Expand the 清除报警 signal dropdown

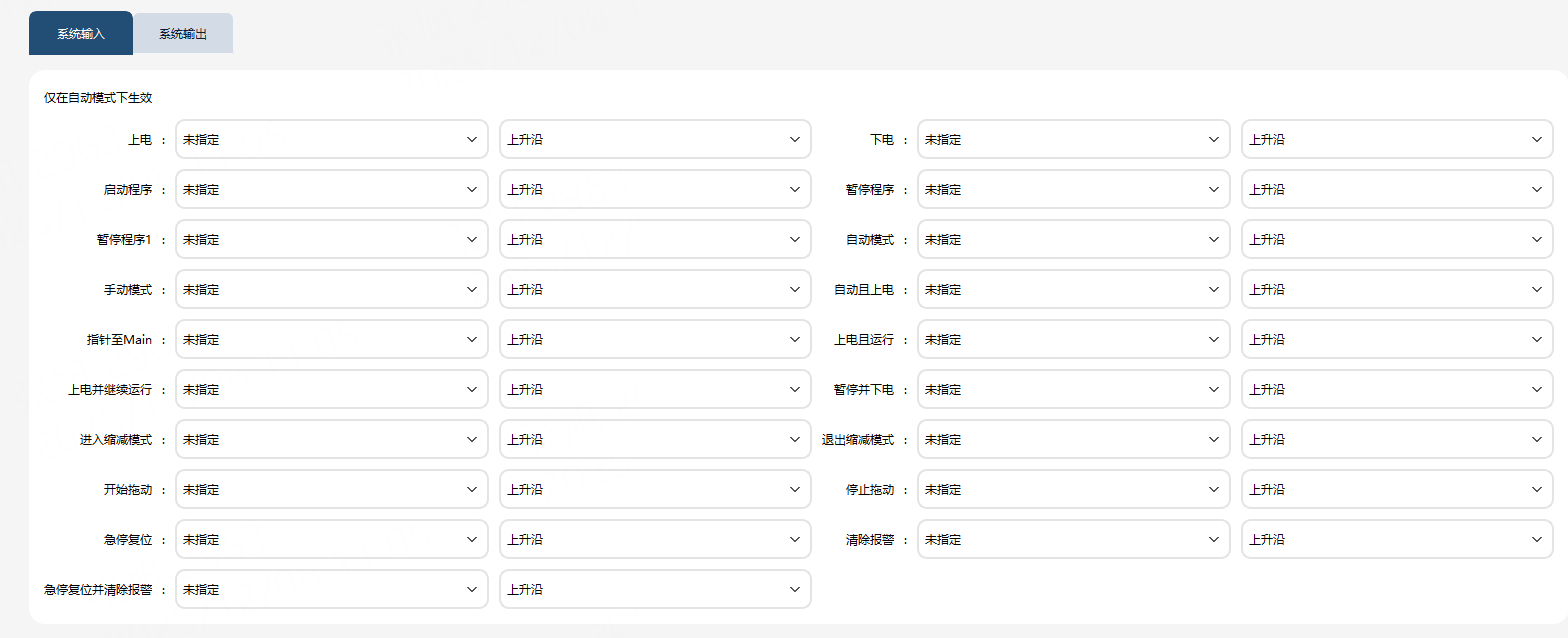[1074, 540]
